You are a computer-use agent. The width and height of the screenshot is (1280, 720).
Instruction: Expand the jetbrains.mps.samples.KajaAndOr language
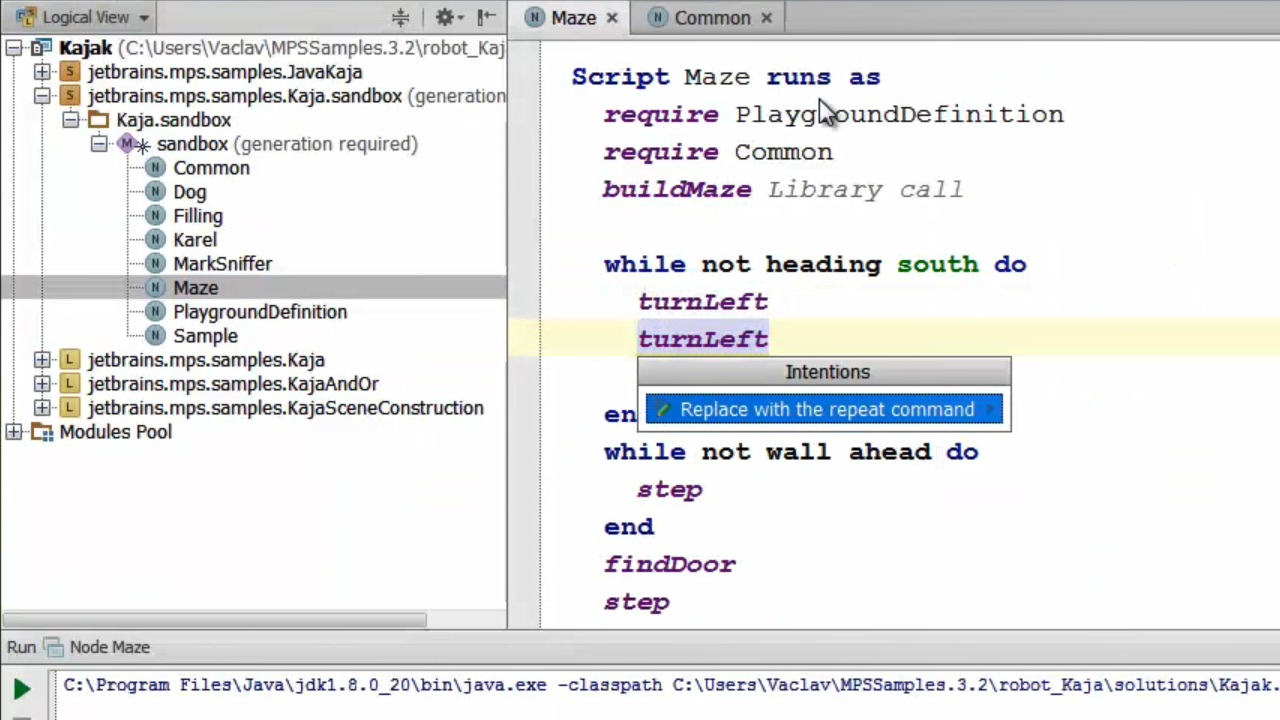point(42,384)
